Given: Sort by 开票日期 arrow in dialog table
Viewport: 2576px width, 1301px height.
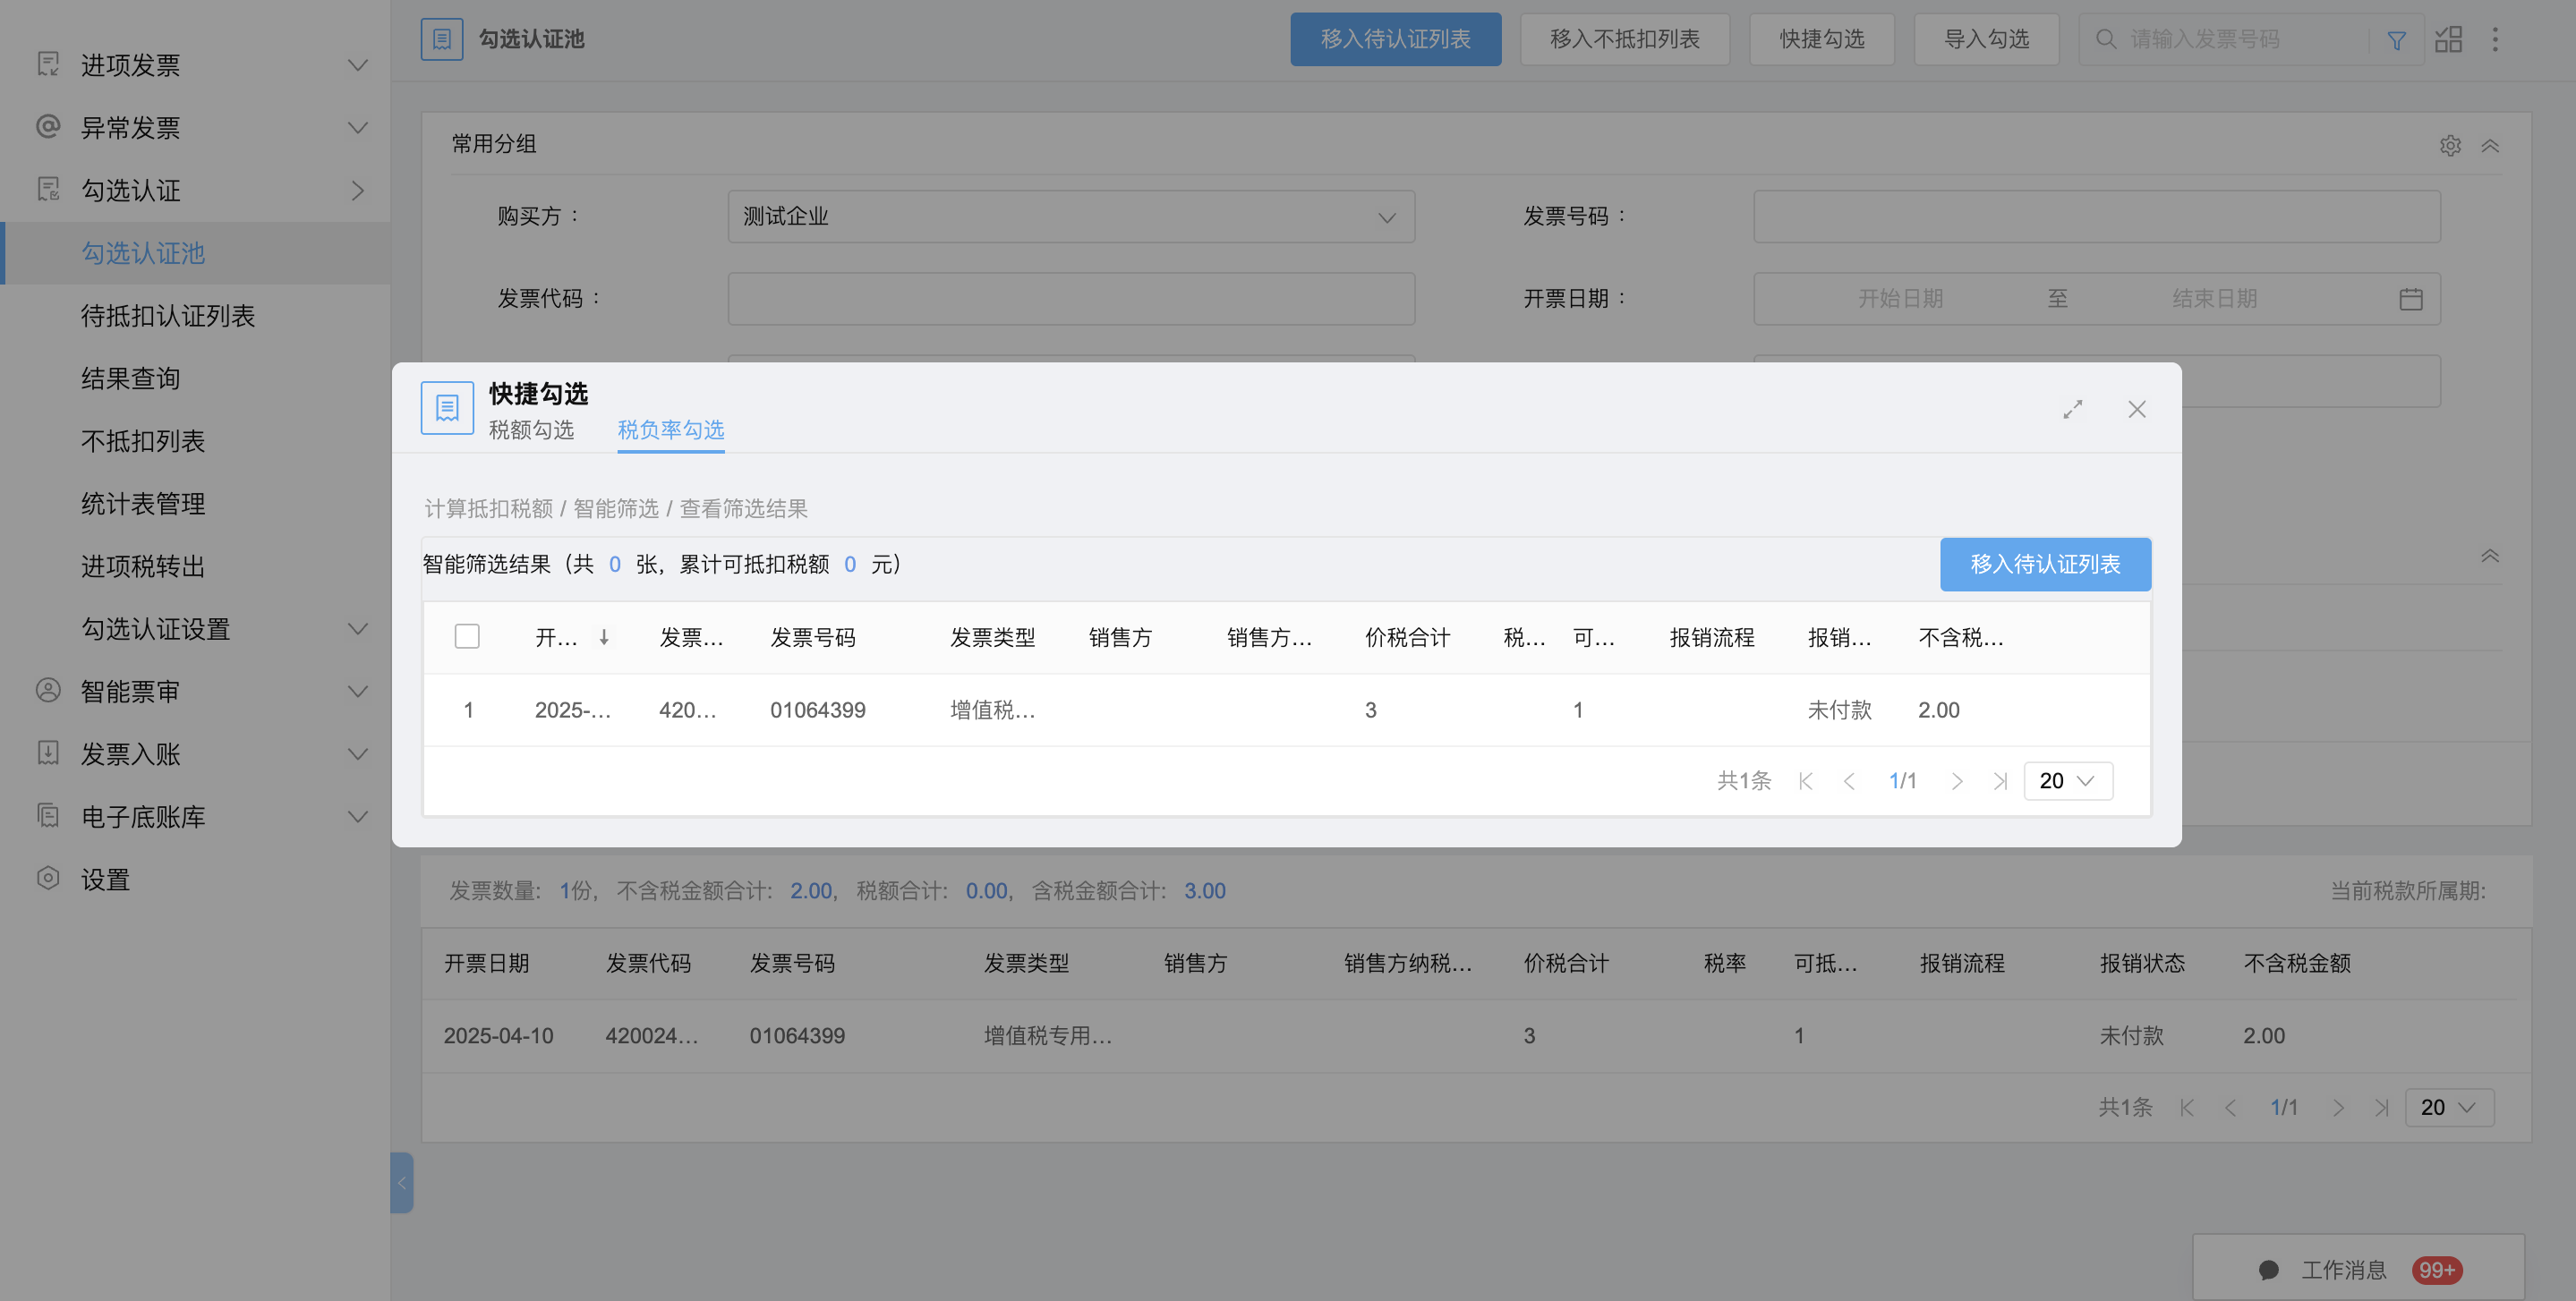Looking at the screenshot, I should click(604, 637).
